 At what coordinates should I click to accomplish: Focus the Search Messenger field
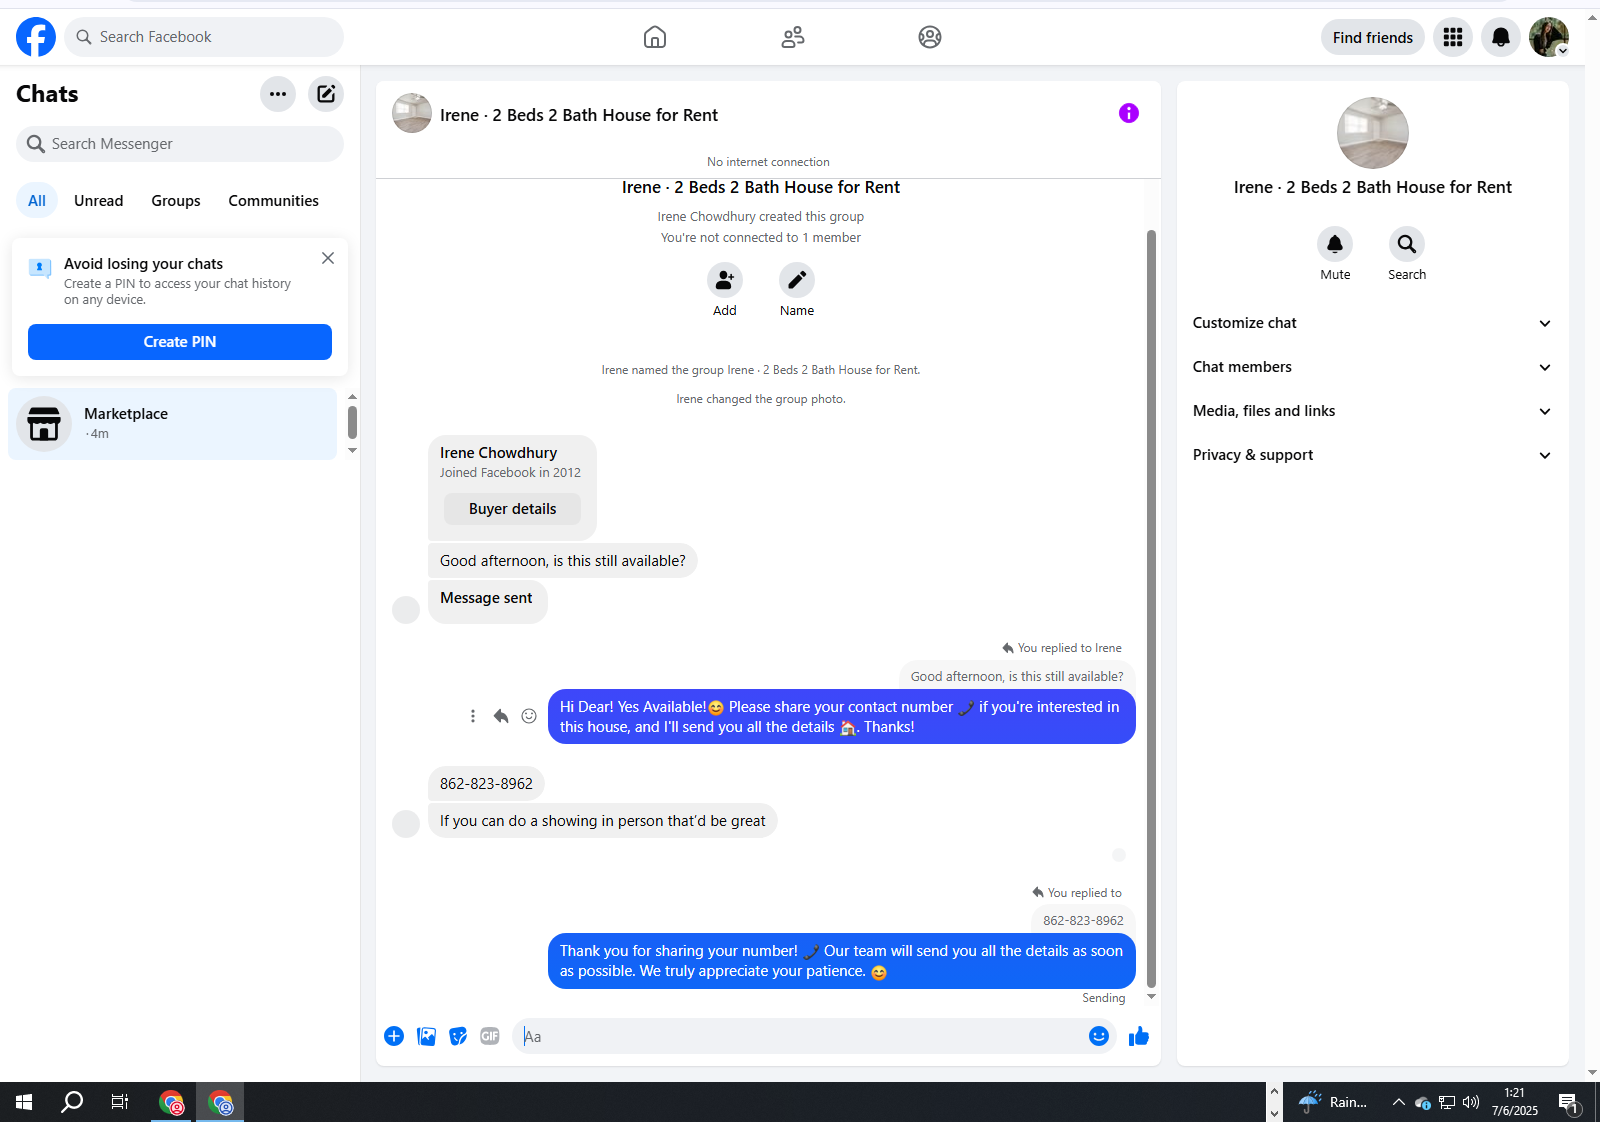[x=180, y=144]
